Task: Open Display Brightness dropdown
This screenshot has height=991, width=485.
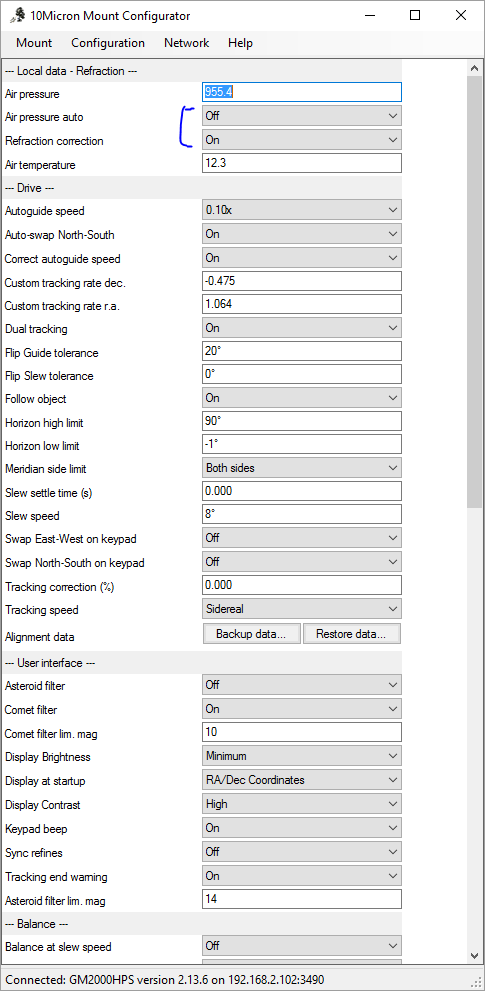Action: tap(302, 756)
